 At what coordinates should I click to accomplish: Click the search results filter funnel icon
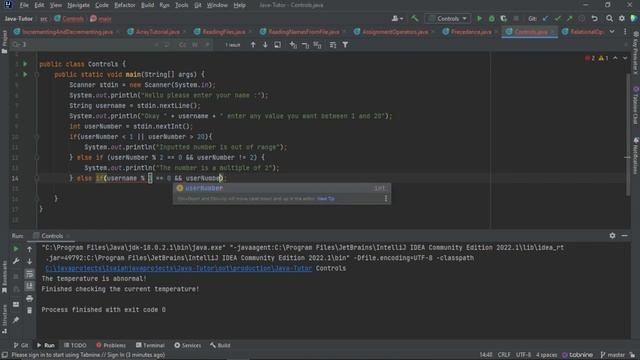(345, 44)
